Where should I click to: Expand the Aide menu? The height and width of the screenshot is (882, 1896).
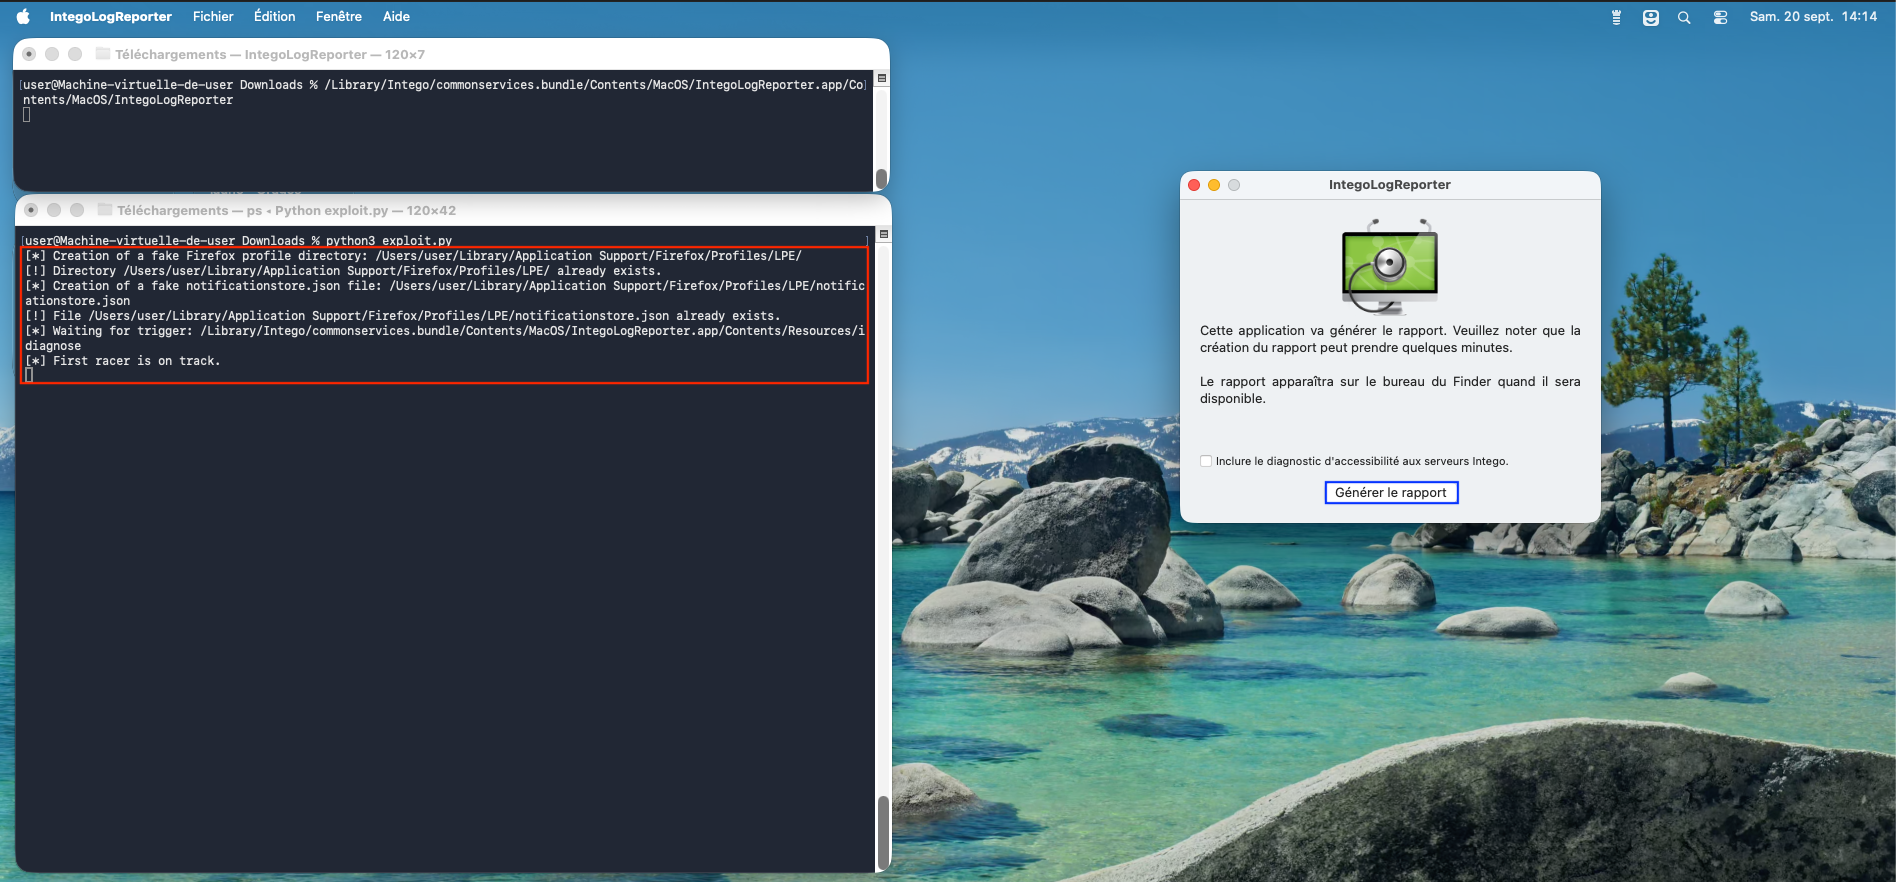pyautogui.click(x=396, y=17)
